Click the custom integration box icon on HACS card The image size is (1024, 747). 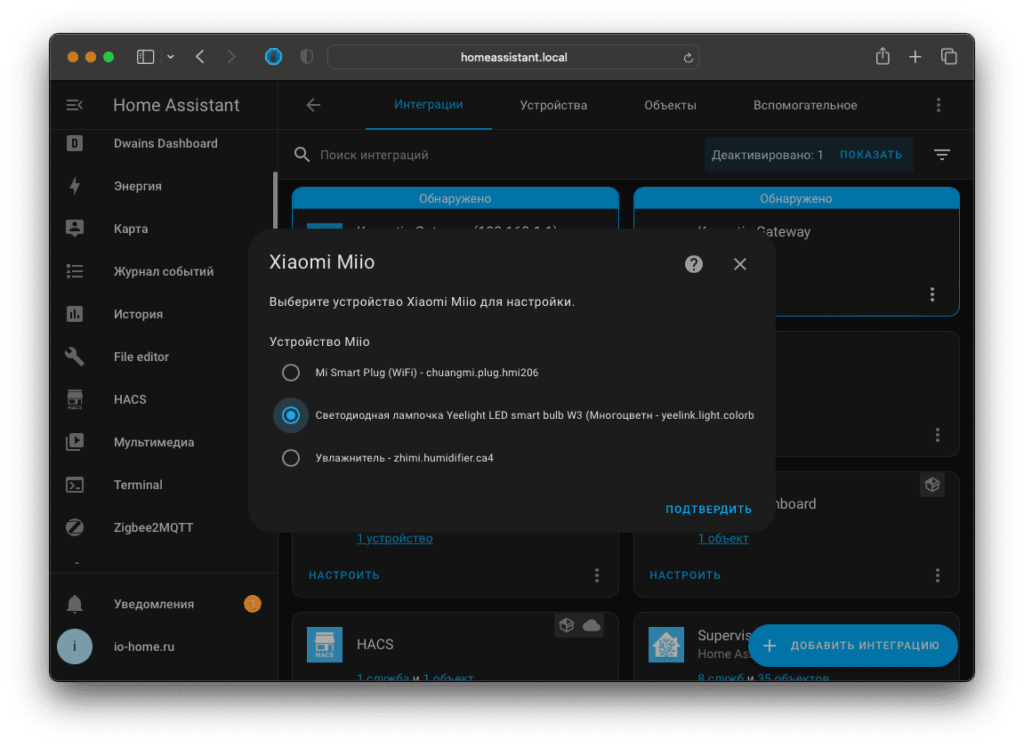pyautogui.click(x=566, y=626)
